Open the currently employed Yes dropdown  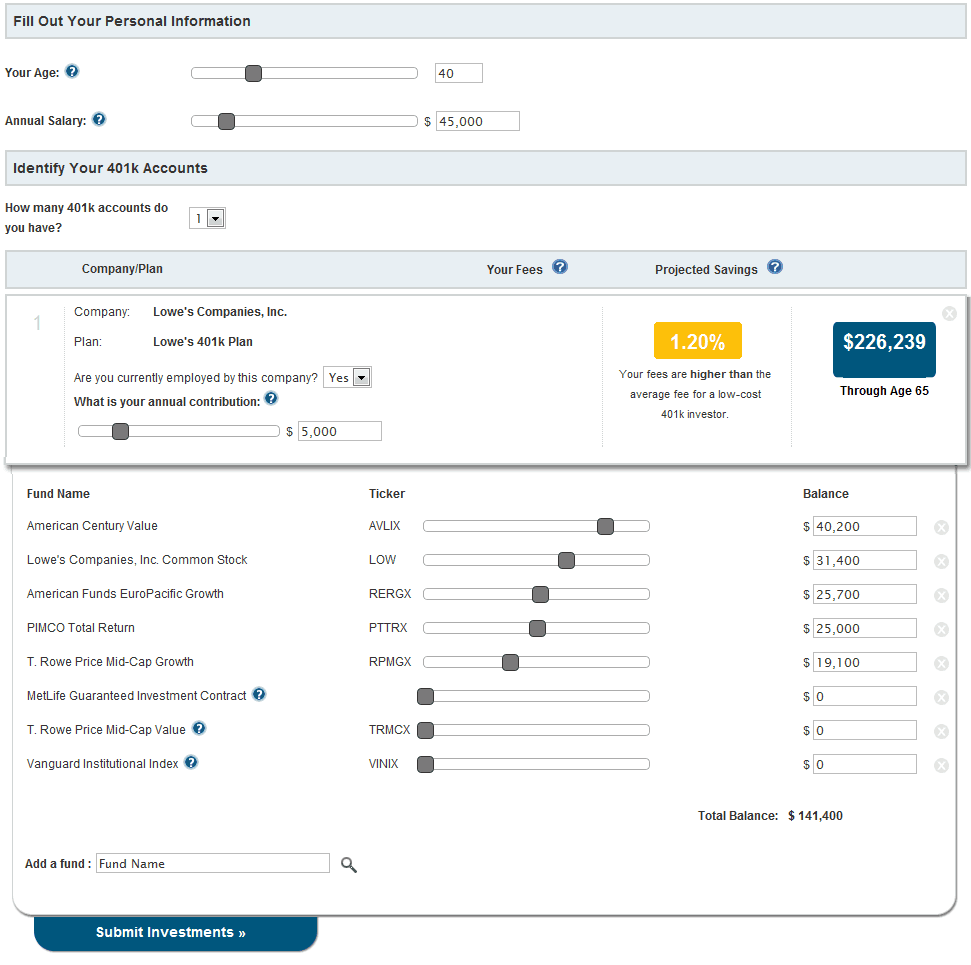tap(361, 378)
